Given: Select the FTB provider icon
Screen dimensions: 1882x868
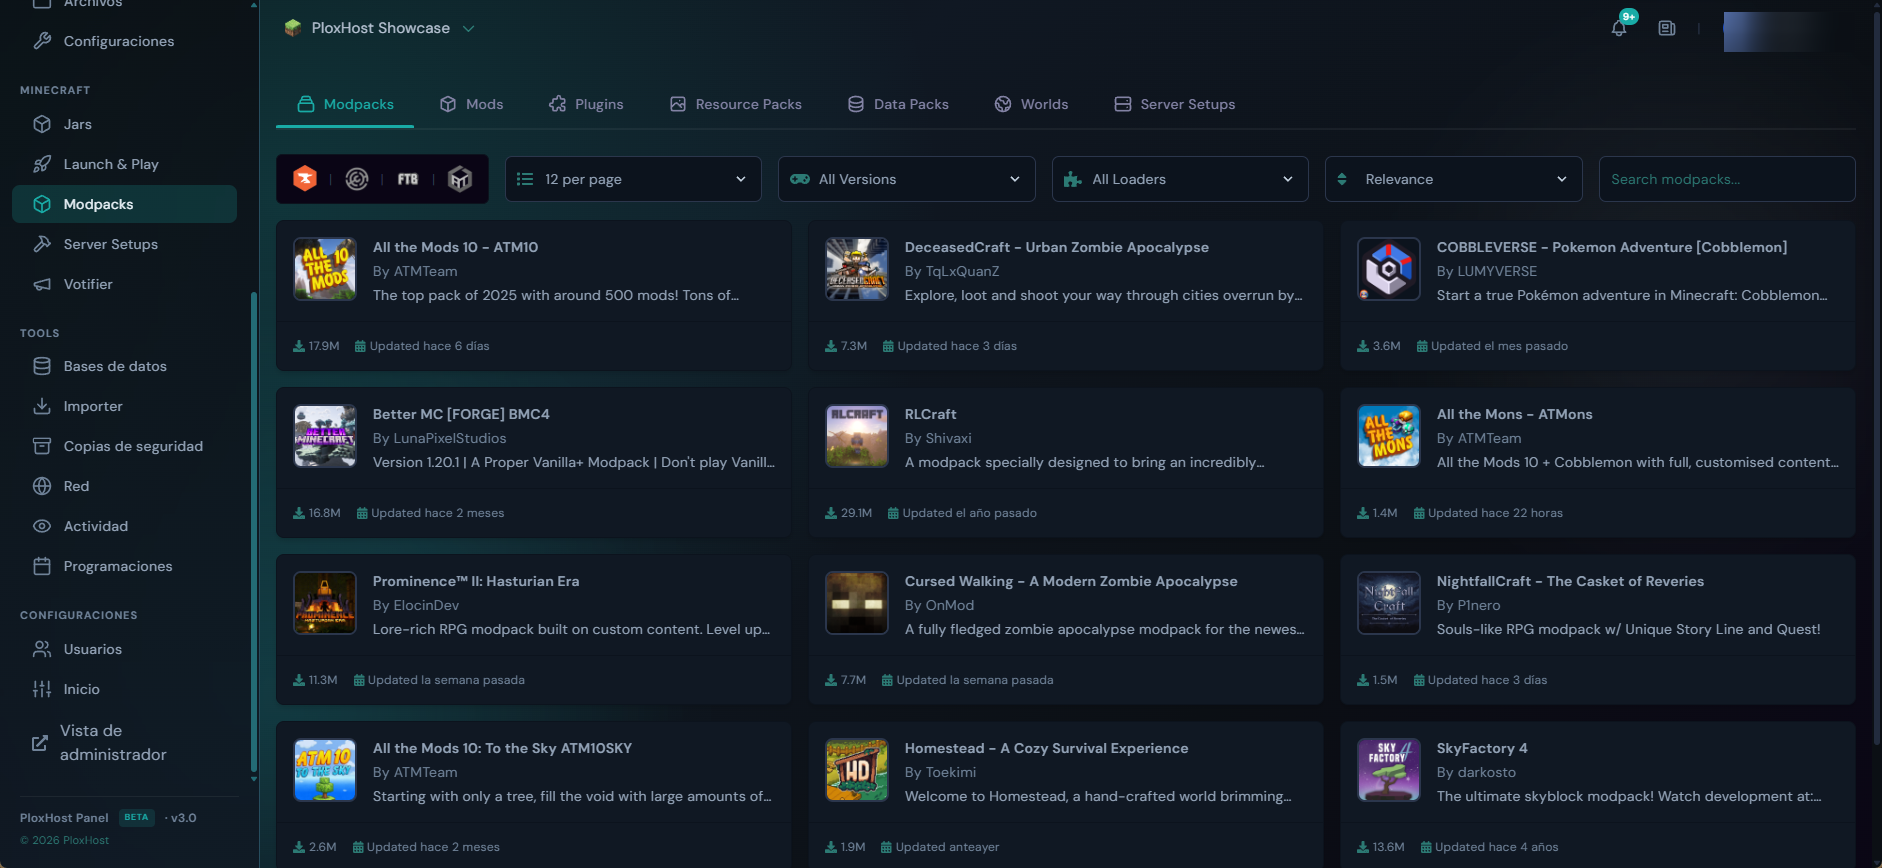Looking at the screenshot, I should point(408,179).
